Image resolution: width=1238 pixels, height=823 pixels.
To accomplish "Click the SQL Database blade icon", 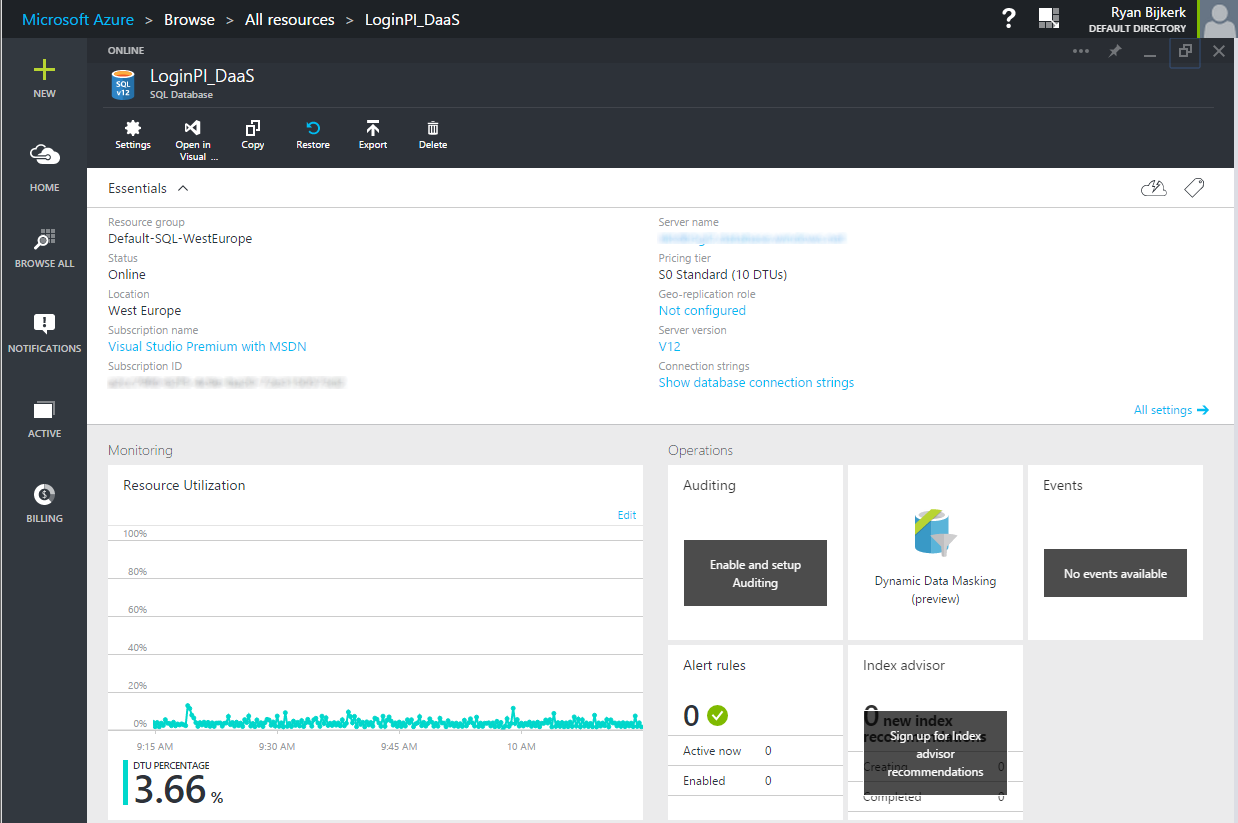I will 123,84.
